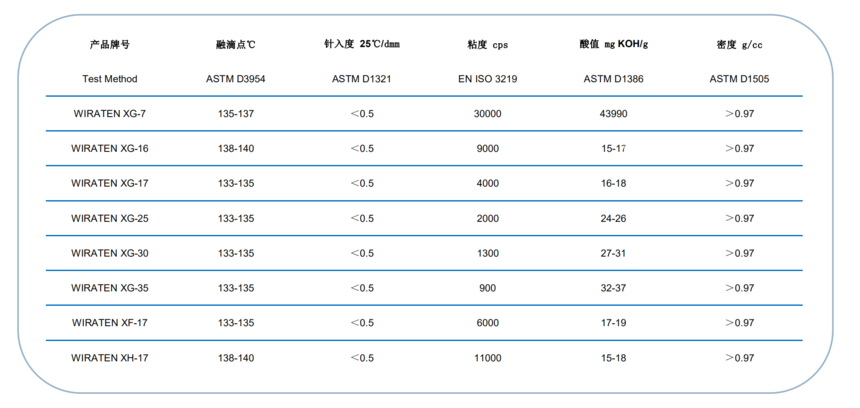Click the ASTM D1386 cell
860x408 pixels.
(613, 79)
